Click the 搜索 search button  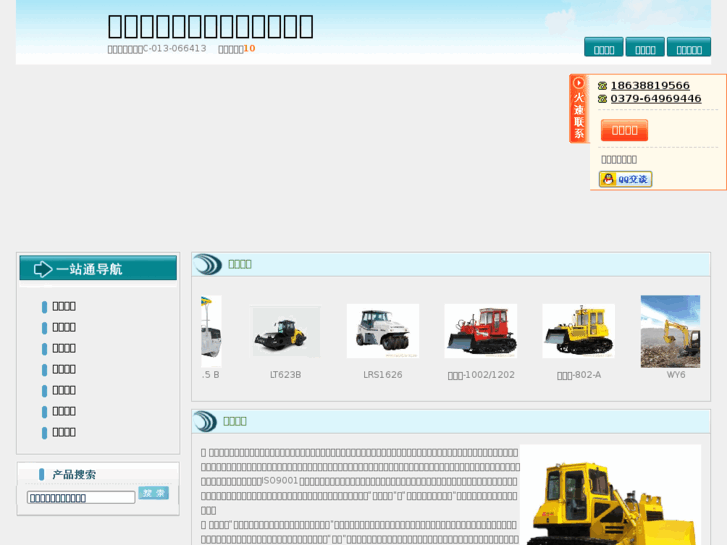[x=153, y=493]
